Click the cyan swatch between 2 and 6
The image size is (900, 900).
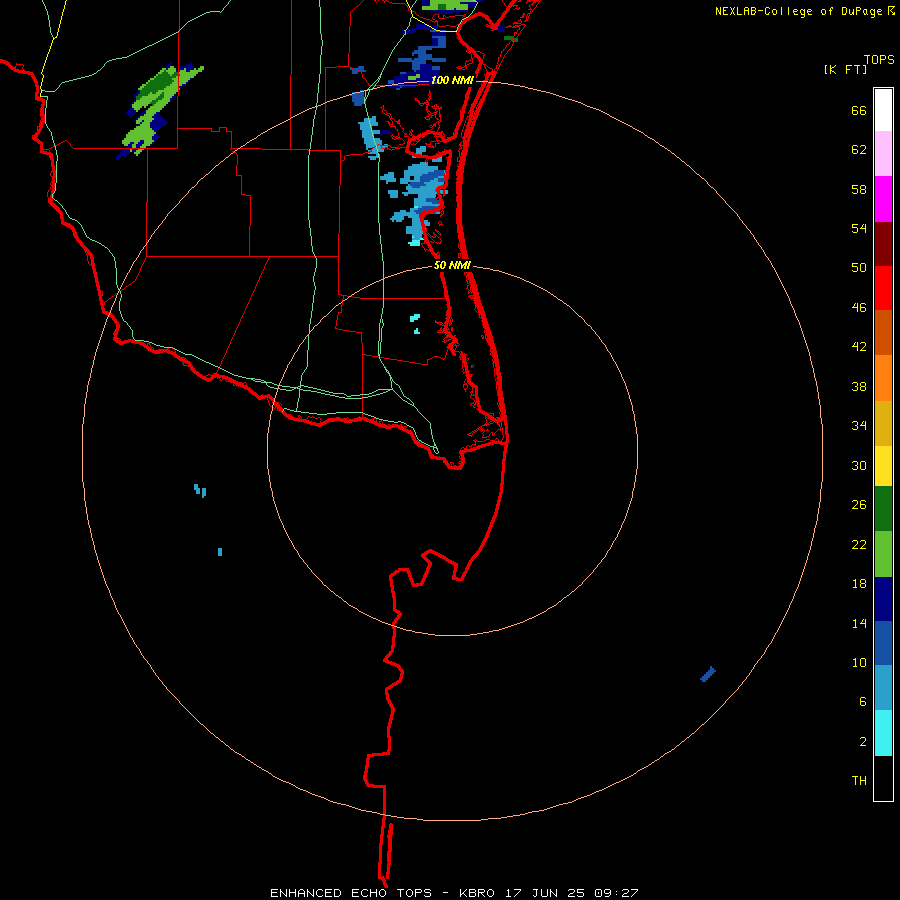tap(883, 733)
